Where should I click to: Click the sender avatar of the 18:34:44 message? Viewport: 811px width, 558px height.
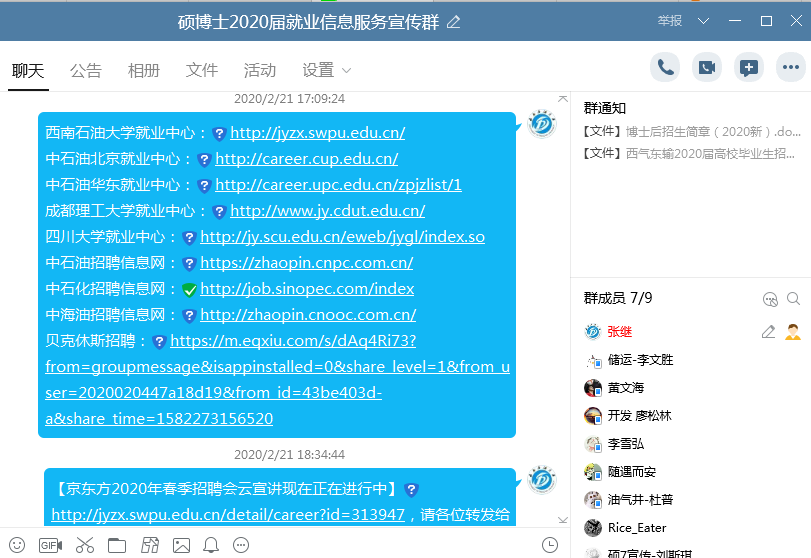542,479
